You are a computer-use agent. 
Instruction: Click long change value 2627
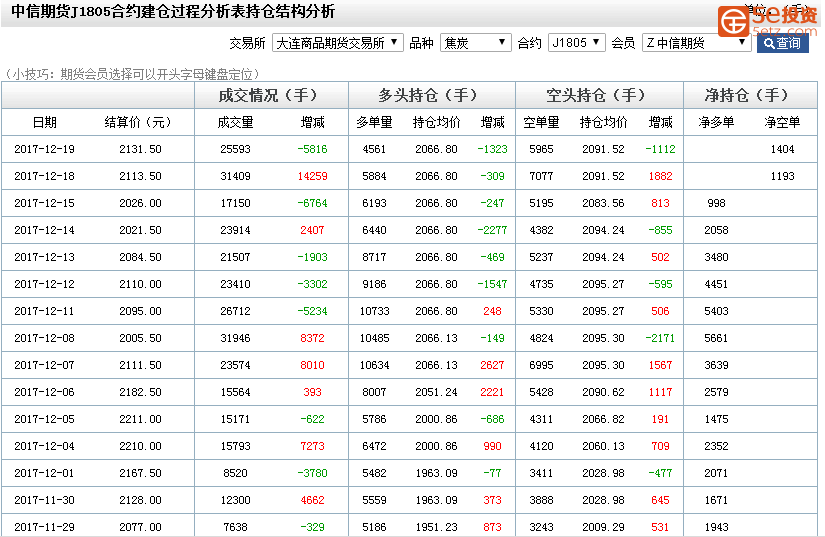(x=492, y=365)
